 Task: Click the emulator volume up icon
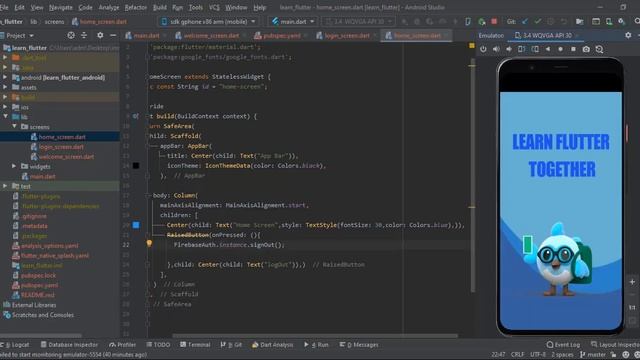point(496,49)
